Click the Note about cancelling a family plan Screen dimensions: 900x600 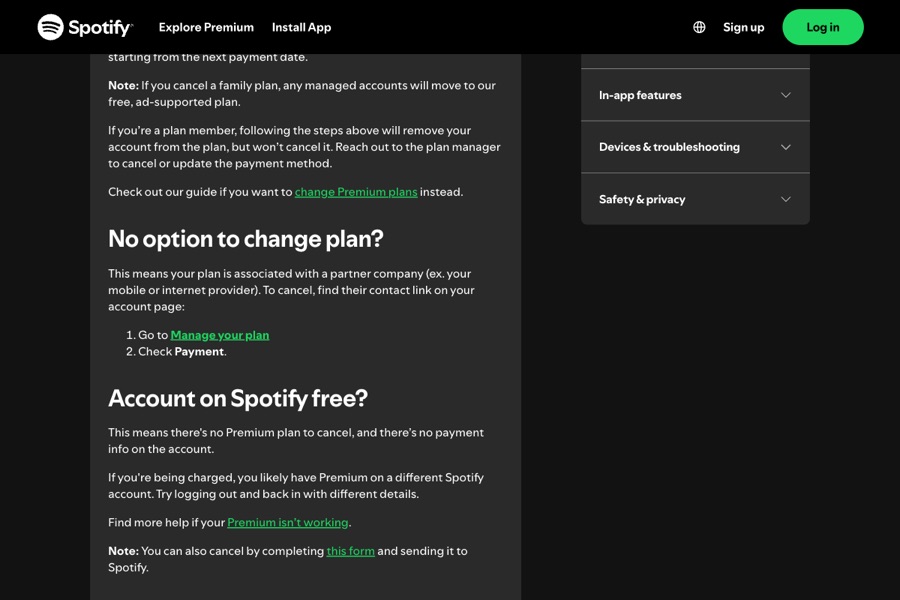[x=302, y=94]
